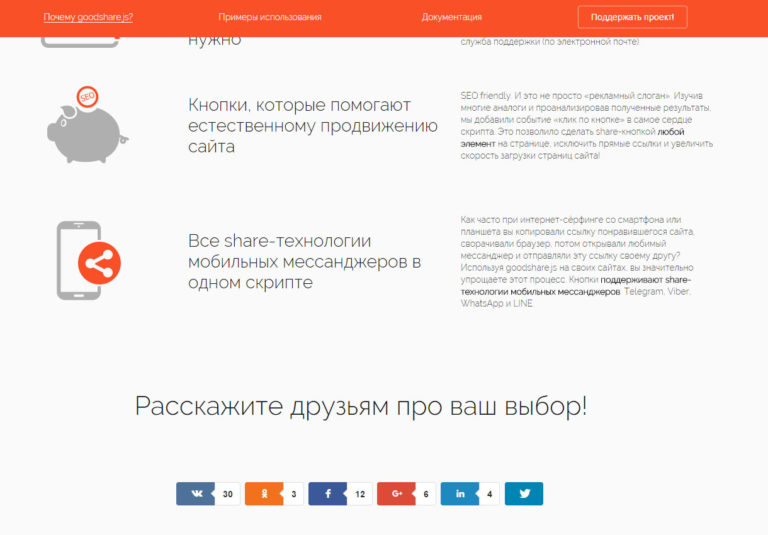
Task: Click the Facebook share counter showing 12
Action: click(359, 494)
